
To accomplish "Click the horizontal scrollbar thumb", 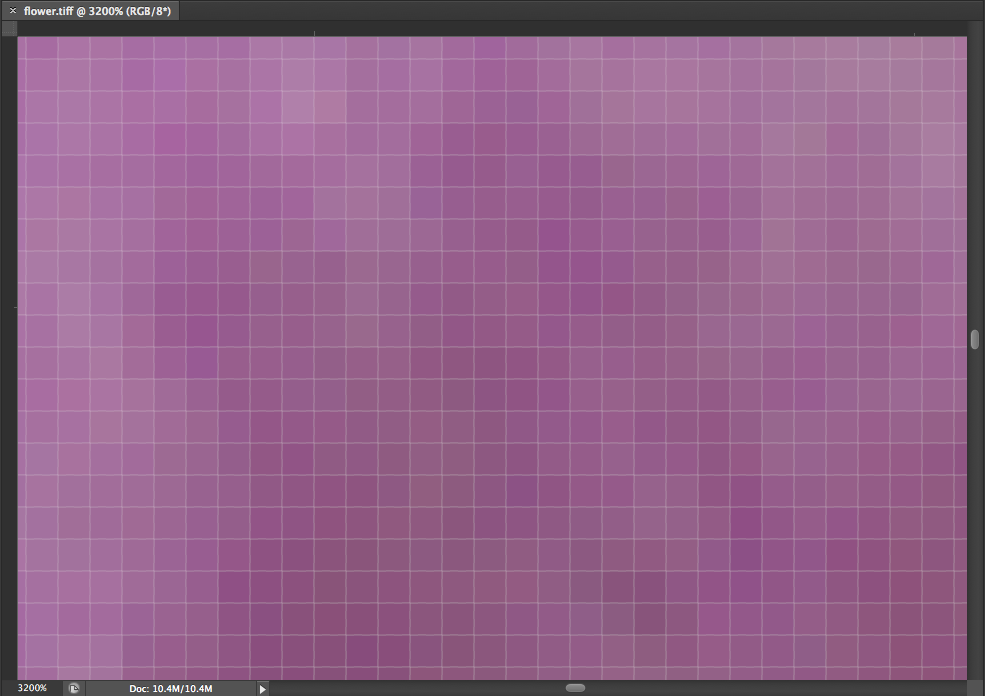I will 575,688.
